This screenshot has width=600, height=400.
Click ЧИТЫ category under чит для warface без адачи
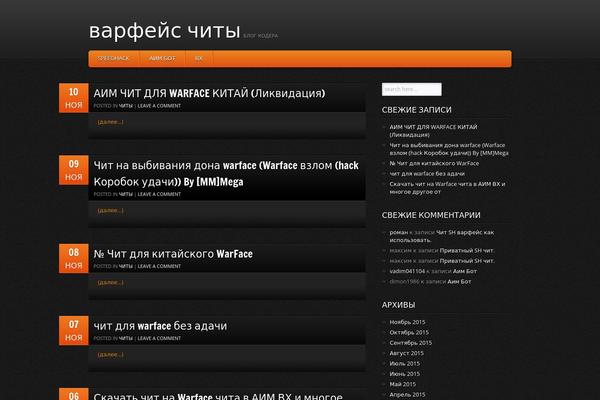126,338
